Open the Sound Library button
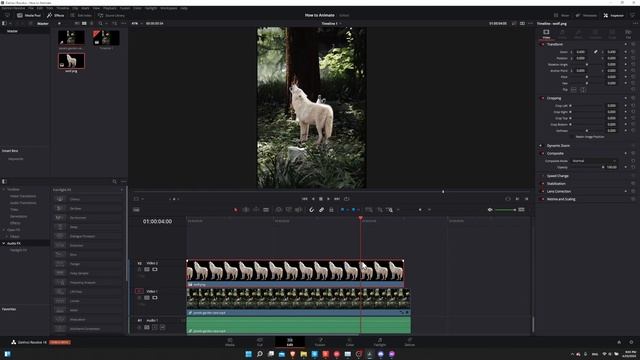Screen dimensions: 640x360 click(111, 15)
